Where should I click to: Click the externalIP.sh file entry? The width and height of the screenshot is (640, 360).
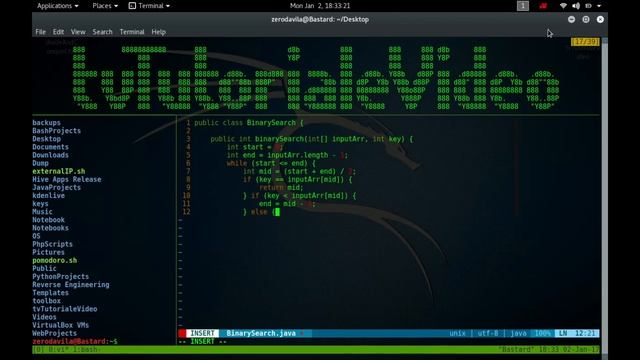pyautogui.click(x=58, y=171)
